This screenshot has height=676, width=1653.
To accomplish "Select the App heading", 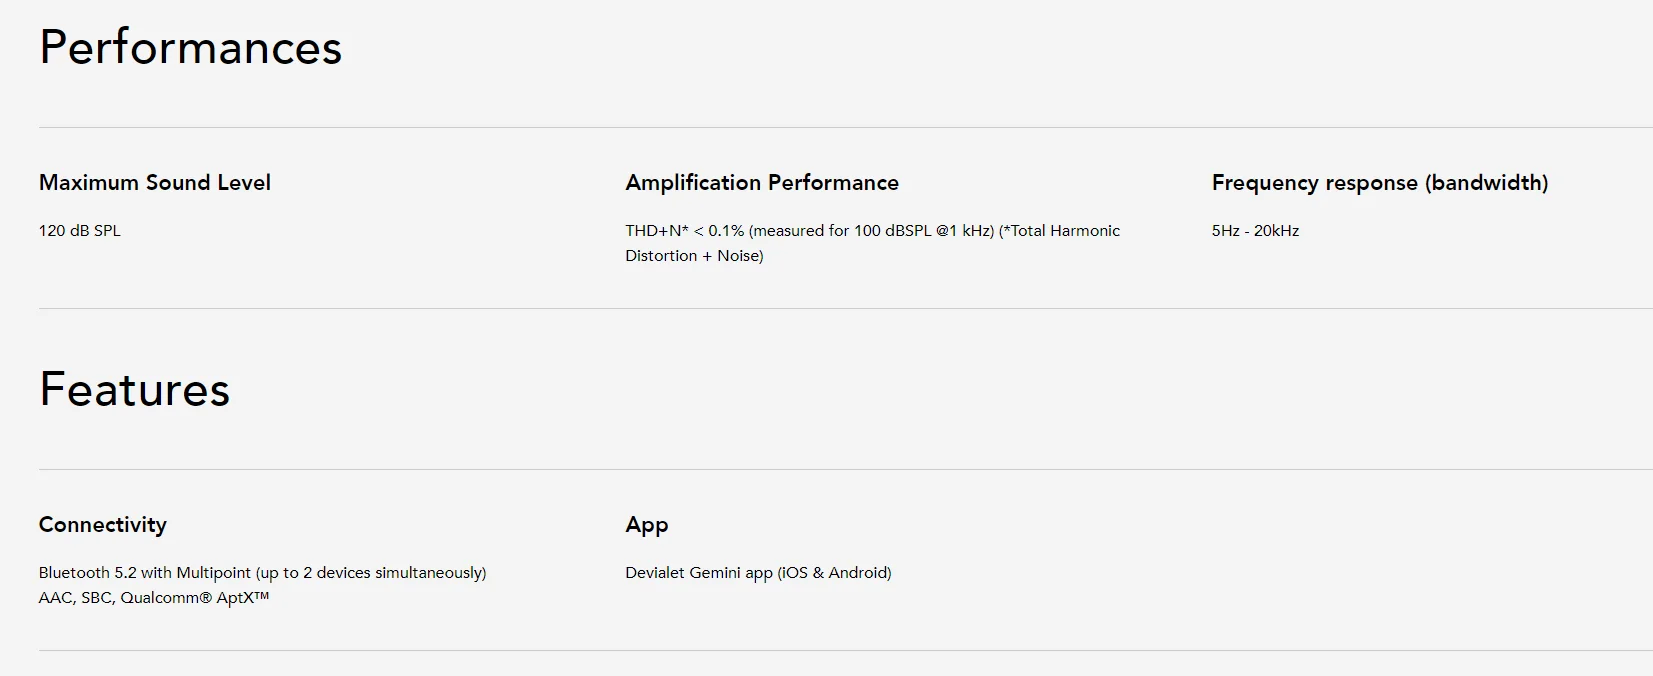I will click(x=647, y=525).
